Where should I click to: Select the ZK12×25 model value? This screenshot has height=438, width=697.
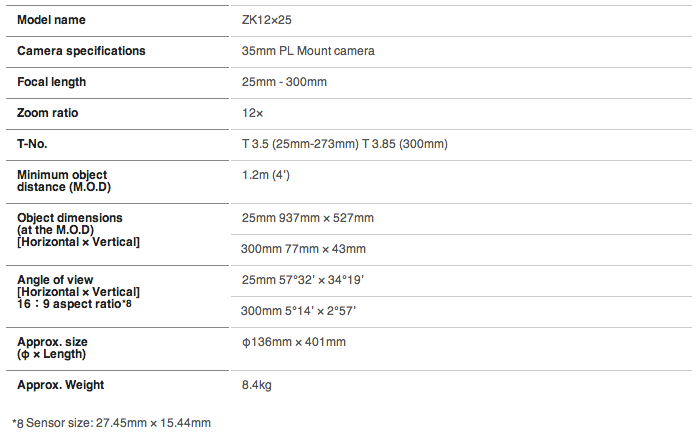click(266, 20)
